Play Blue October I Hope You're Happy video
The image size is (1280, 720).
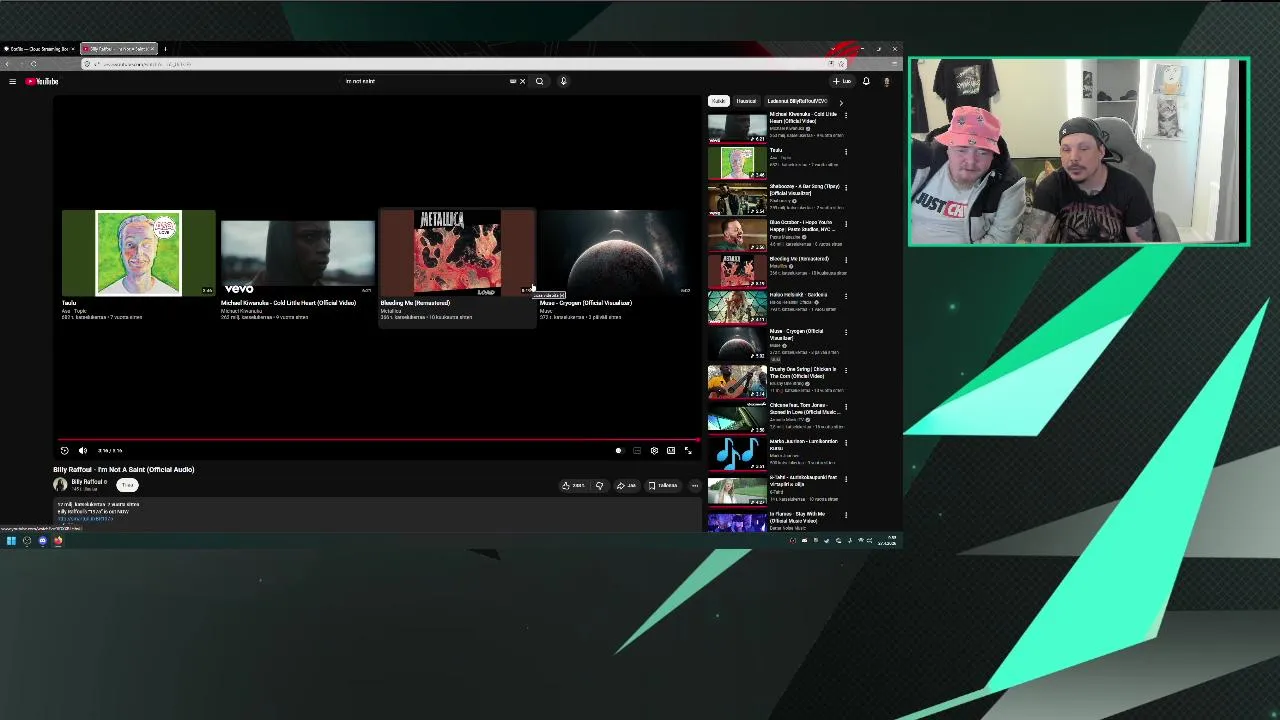click(x=776, y=235)
